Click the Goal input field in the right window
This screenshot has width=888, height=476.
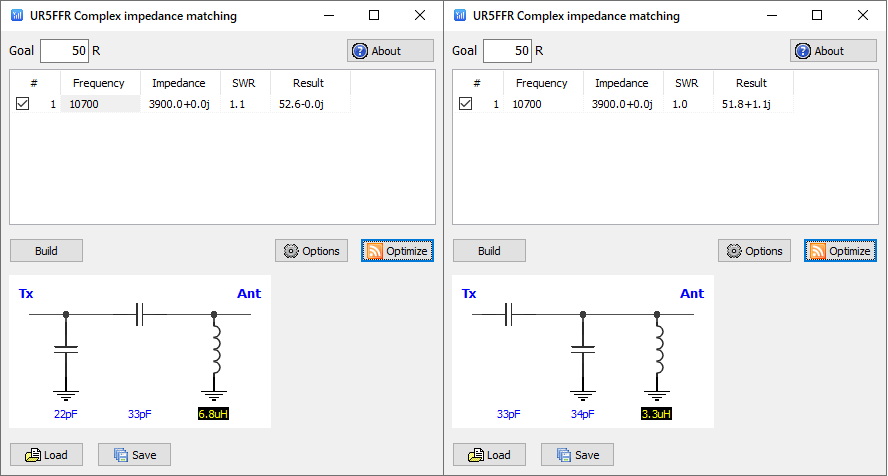[507, 51]
